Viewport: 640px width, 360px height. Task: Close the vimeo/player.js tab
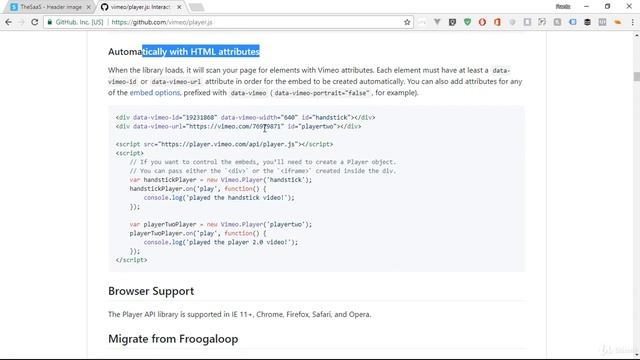coord(179,7)
